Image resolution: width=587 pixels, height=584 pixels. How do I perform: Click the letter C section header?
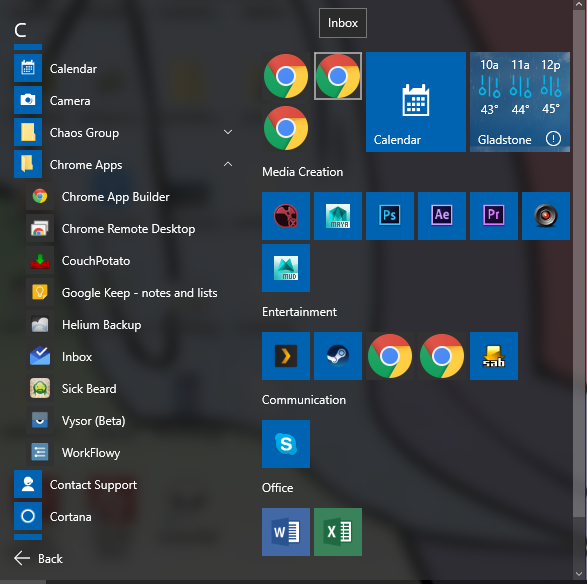click(21, 30)
